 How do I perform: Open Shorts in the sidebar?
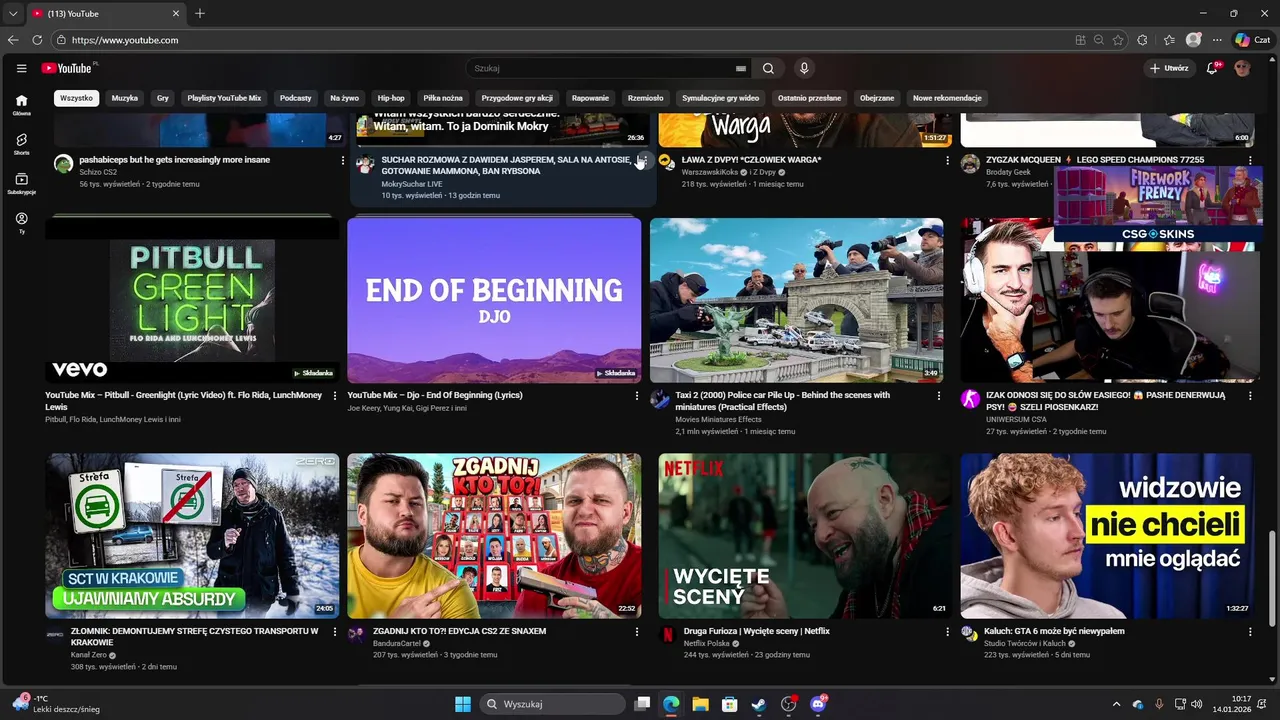tap(21, 144)
